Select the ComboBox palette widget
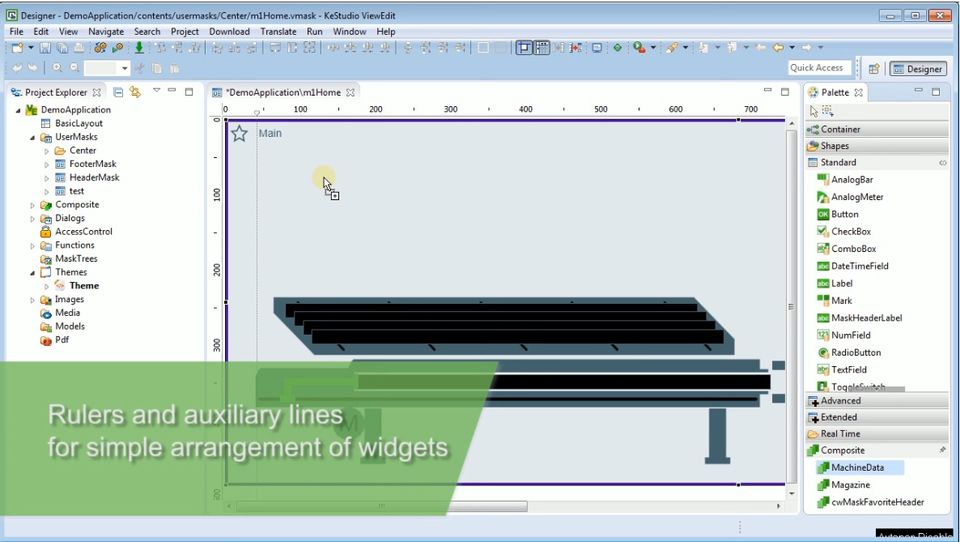The height and width of the screenshot is (542, 960). tap(846, 249)
